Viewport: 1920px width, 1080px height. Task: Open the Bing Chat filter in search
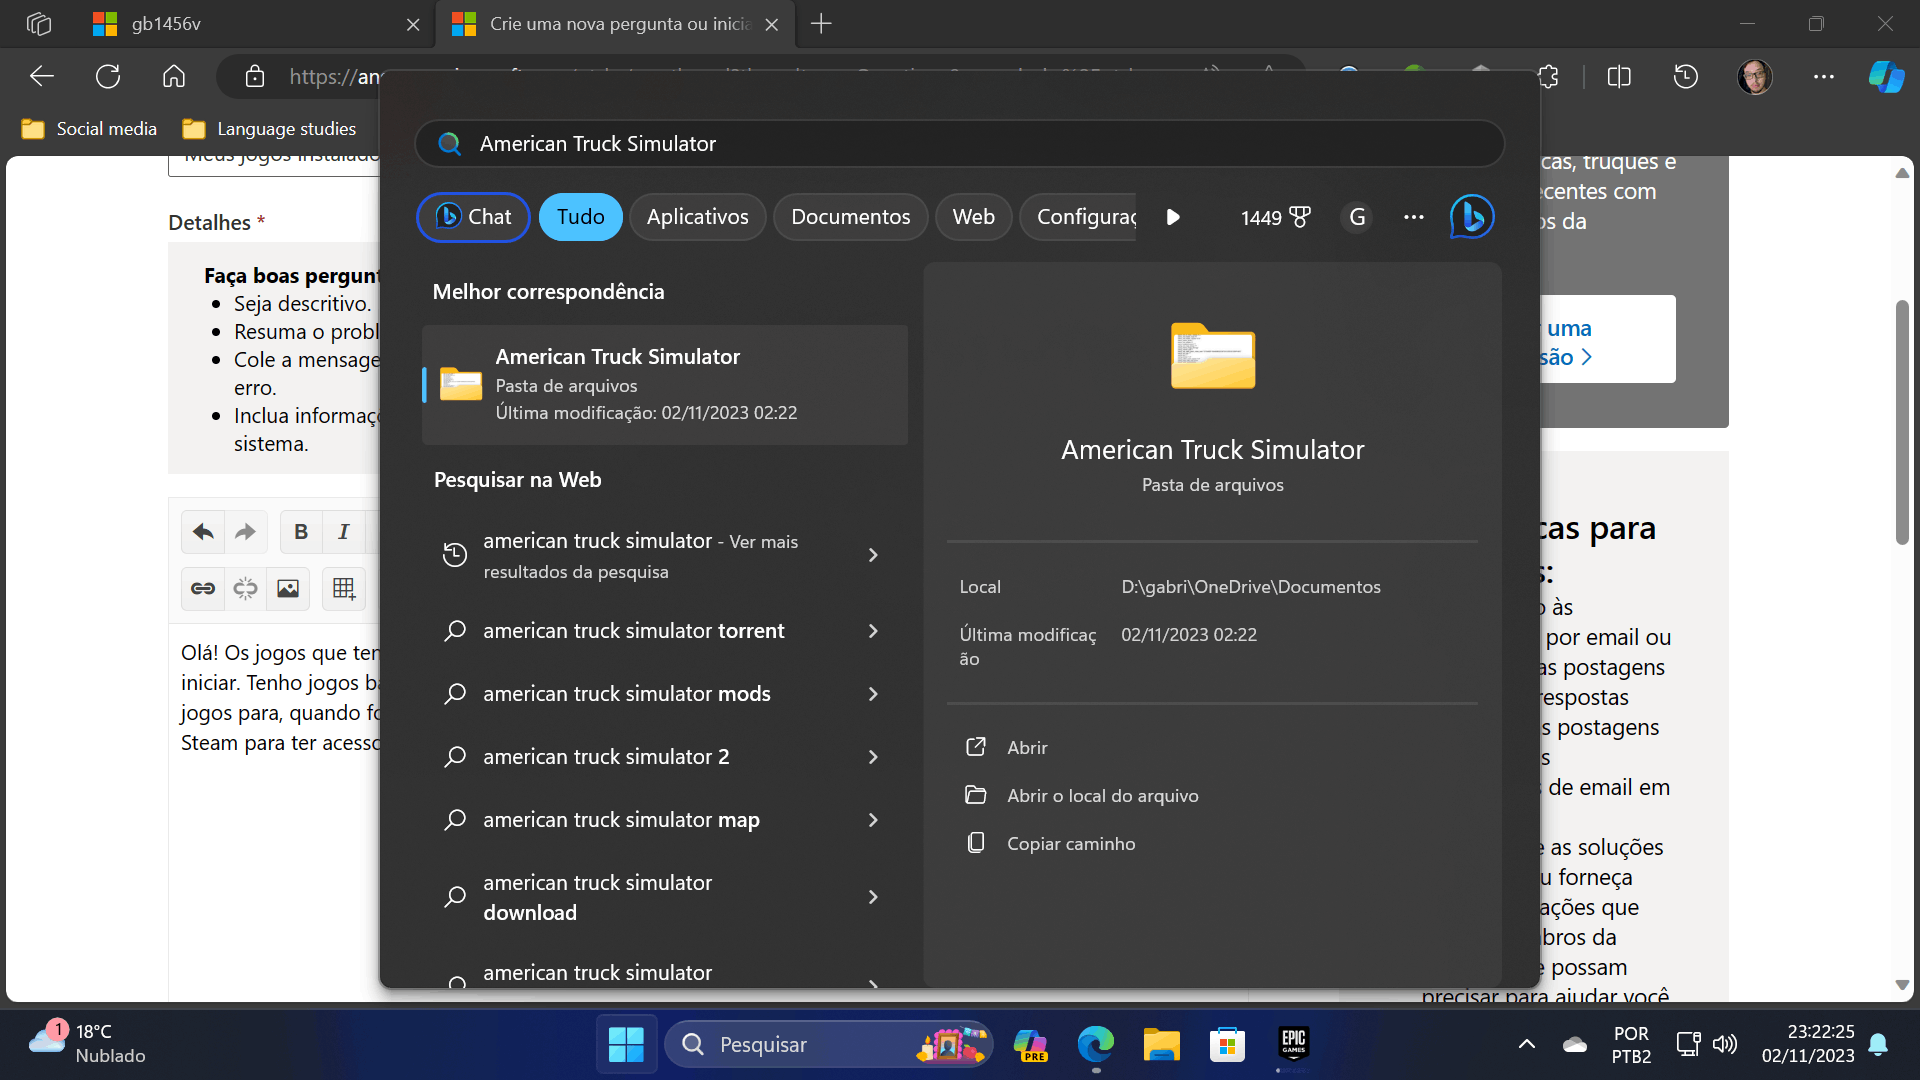click(473, 217)
